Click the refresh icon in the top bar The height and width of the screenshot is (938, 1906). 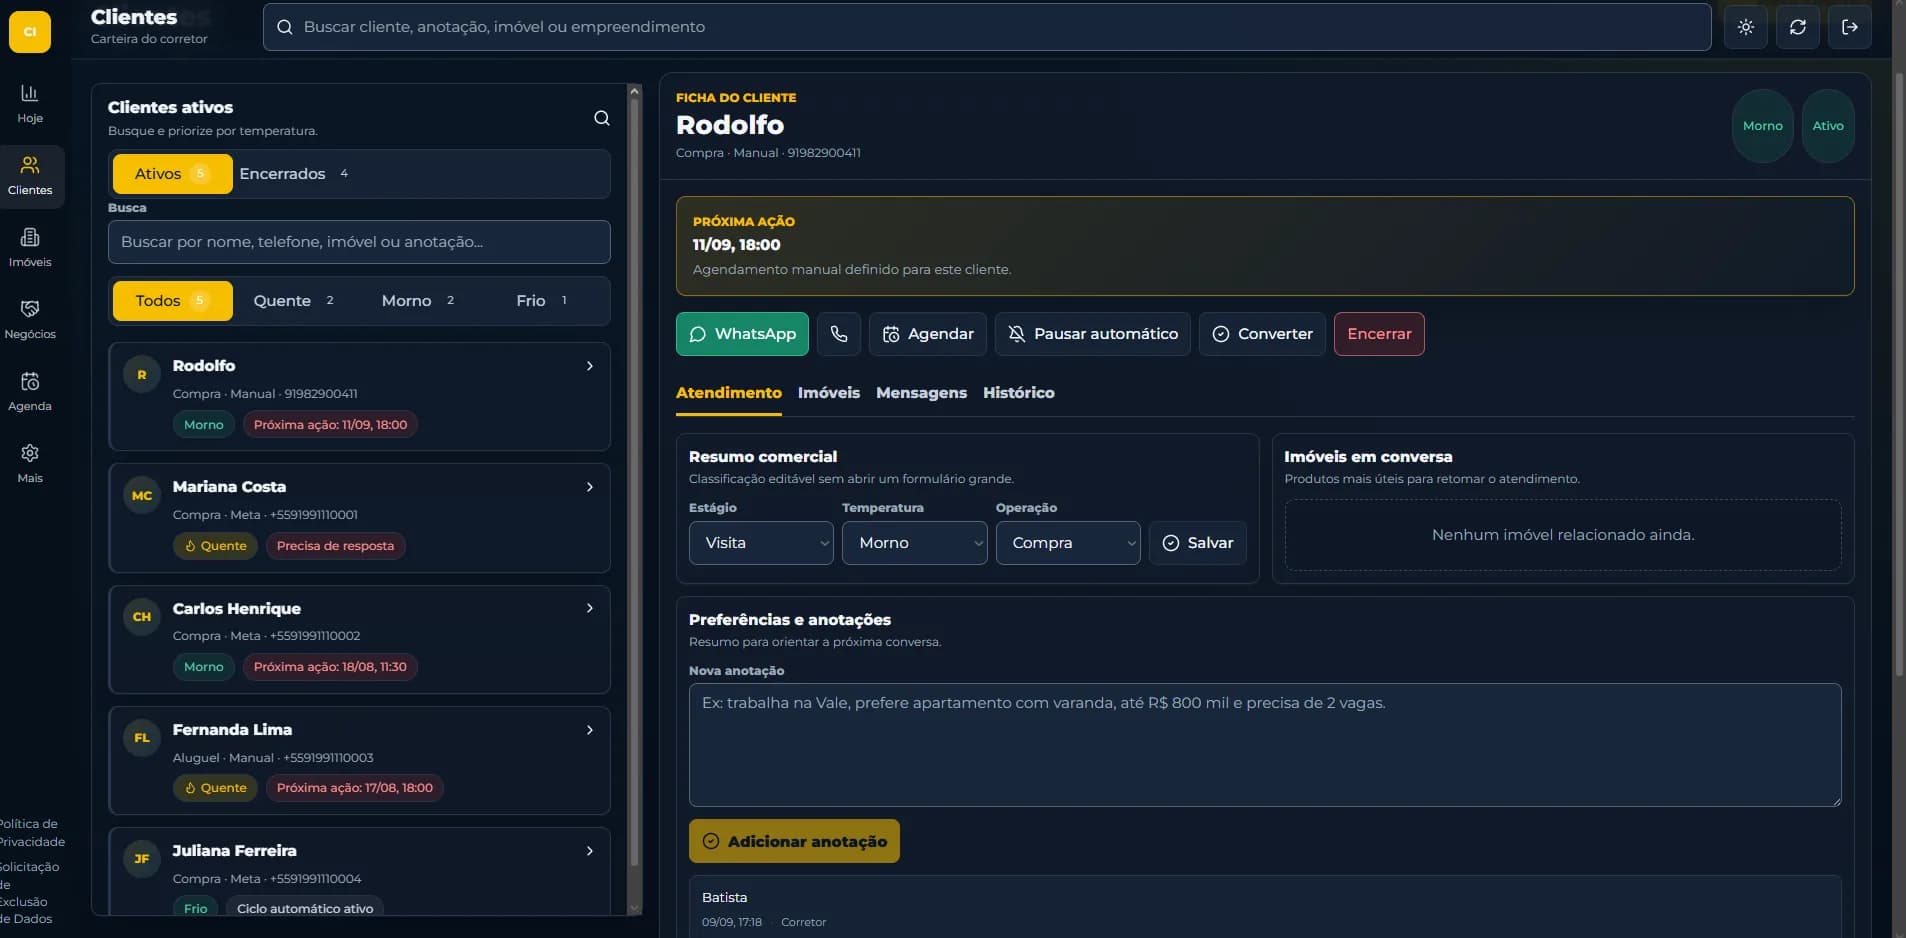[x=1798, y=27]
